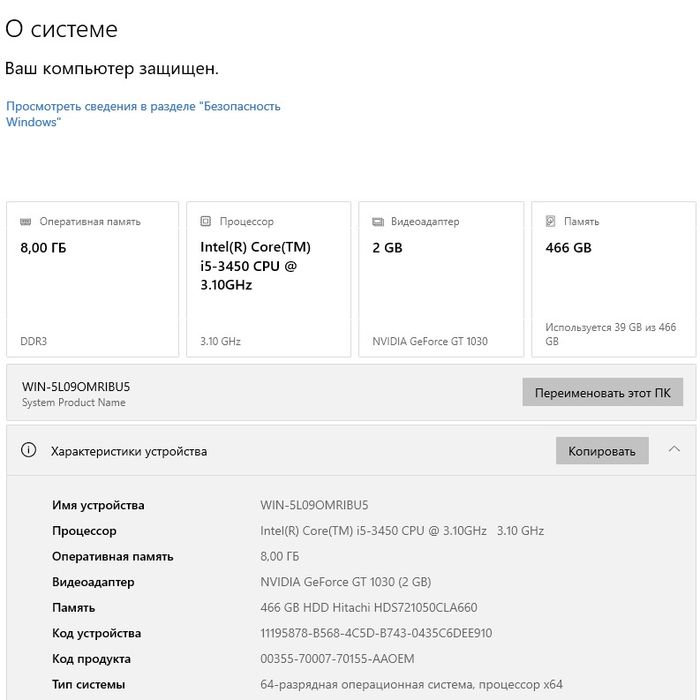Viewport: 700px width, 700px height.
Task: Click the System Product Name label
Action: pyautogui.click(x=74, y=402)
